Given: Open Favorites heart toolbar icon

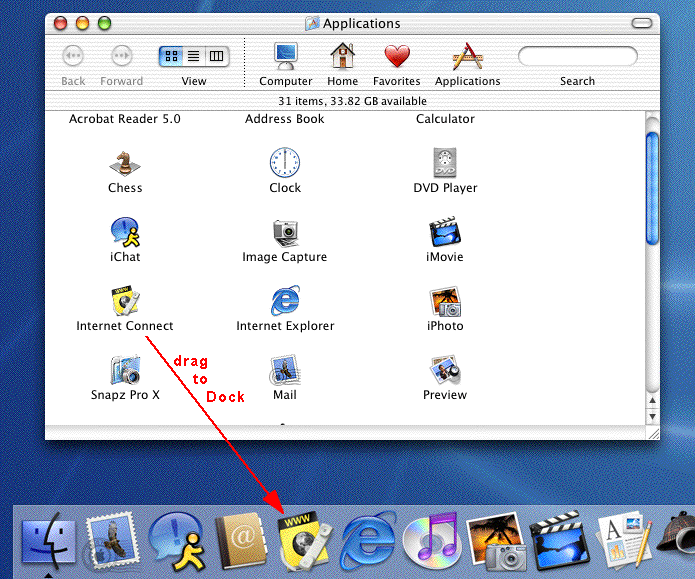Looking at the screenshot, I should [397, 56].
